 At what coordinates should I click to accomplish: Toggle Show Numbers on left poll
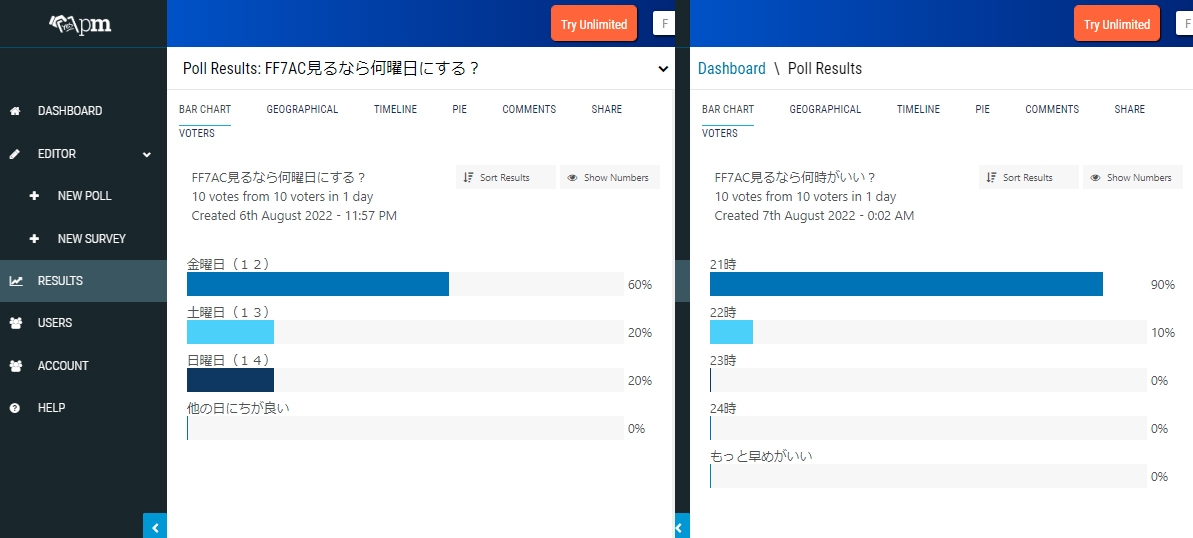coord(609,178)
